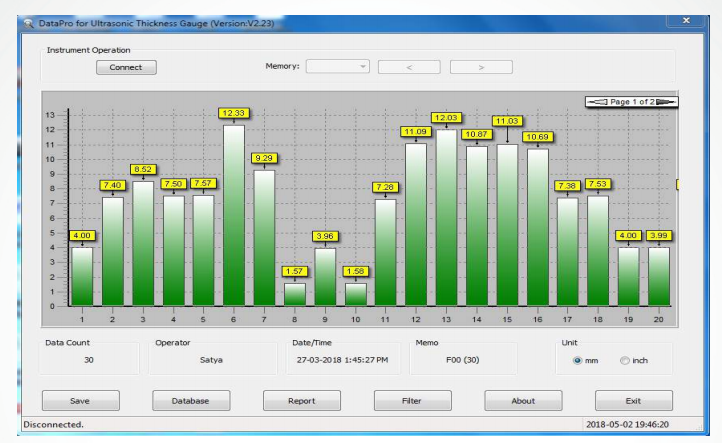Image resolution: width=722 pixels, height=443 pixels.
Task: Click the shortest bar labeled 1.57
Action: pos(294,294)
